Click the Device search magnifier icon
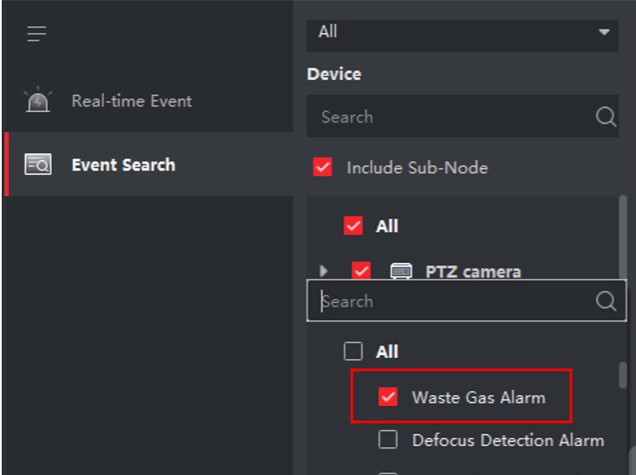 tap(605, 117)
